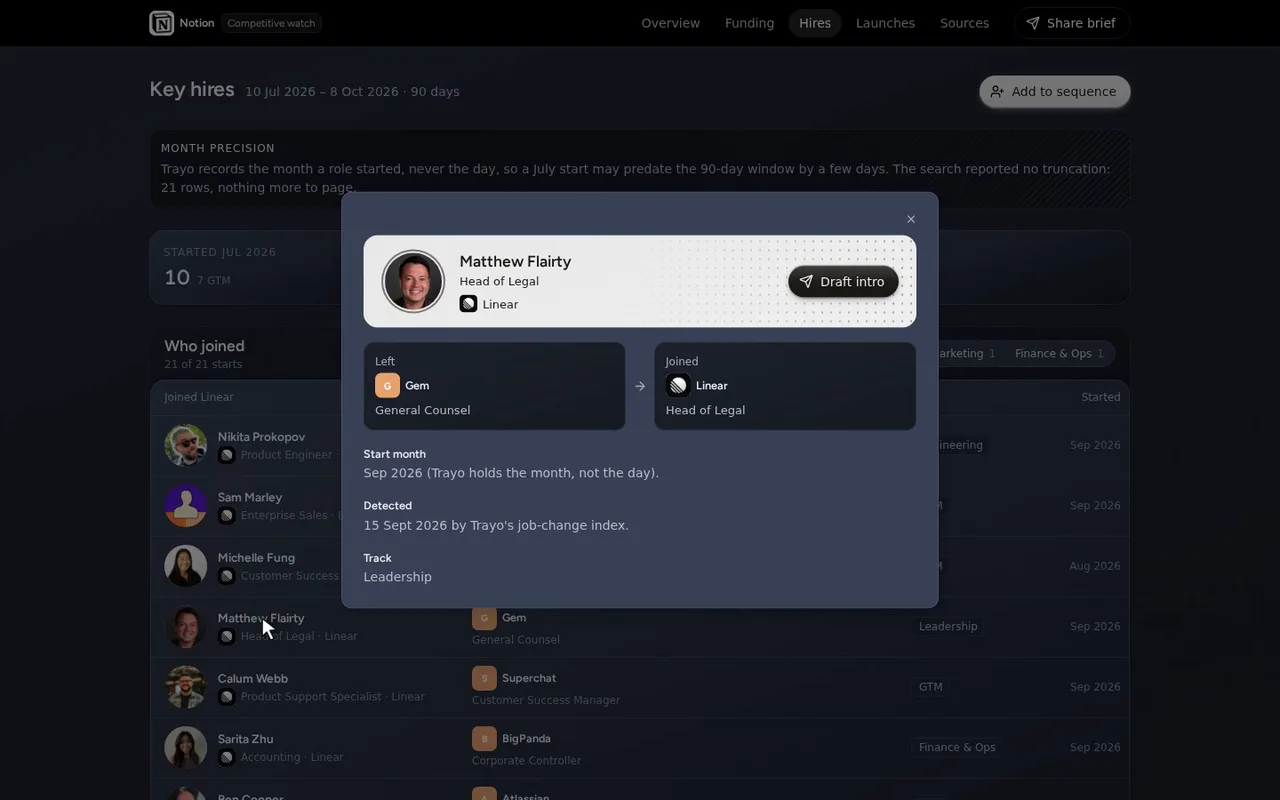This screenshot has width=1280, height=800.
Task: Click the Superchat company logo
Action: click(x=484, y=678)
